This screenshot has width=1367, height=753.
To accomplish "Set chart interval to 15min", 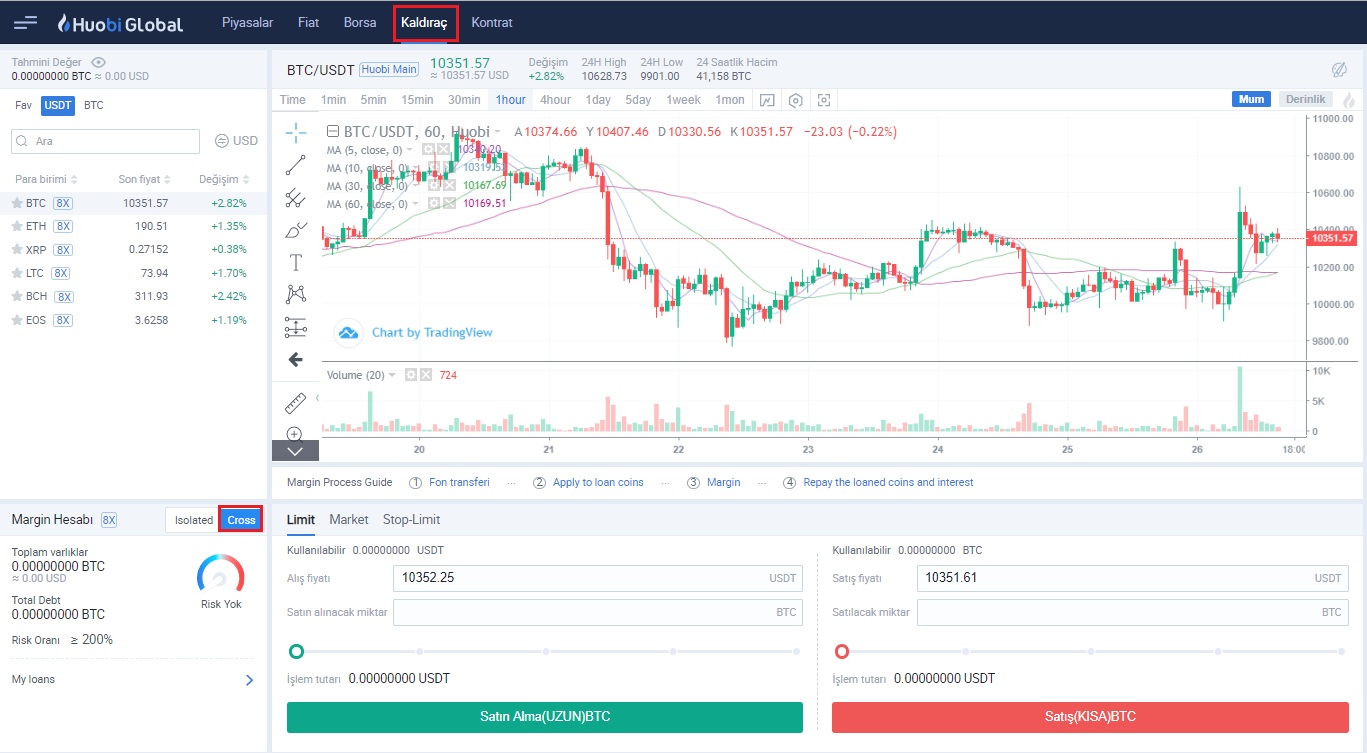I will click(417, 100).
